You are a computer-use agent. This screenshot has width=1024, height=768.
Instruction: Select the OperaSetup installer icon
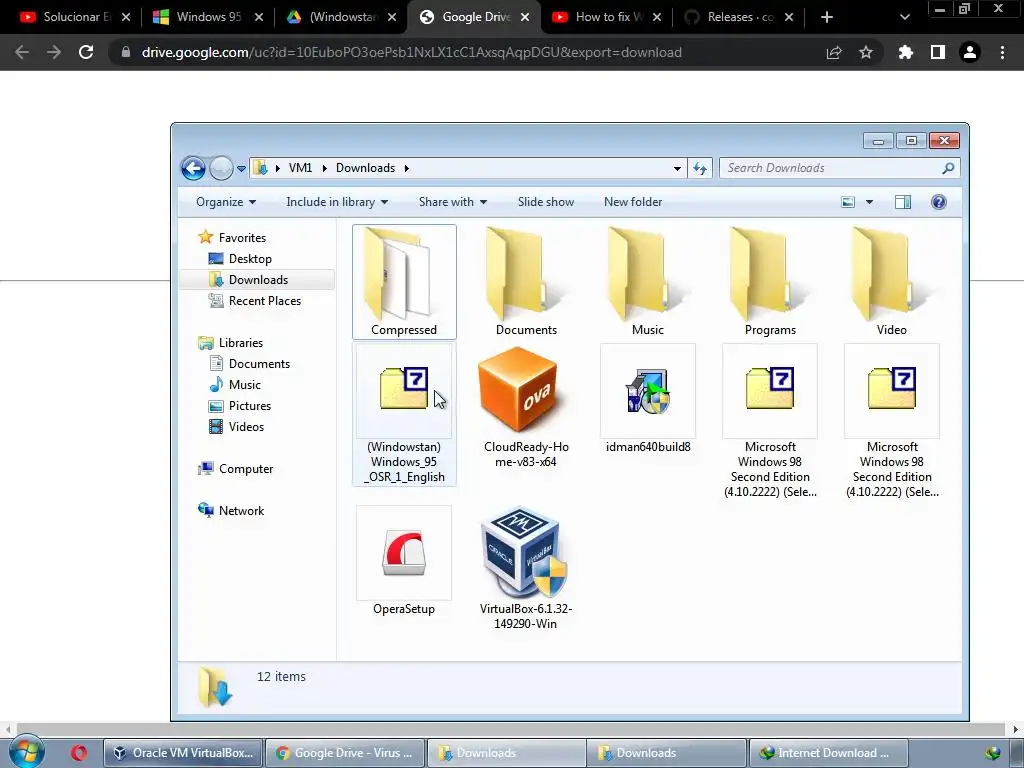404,552
